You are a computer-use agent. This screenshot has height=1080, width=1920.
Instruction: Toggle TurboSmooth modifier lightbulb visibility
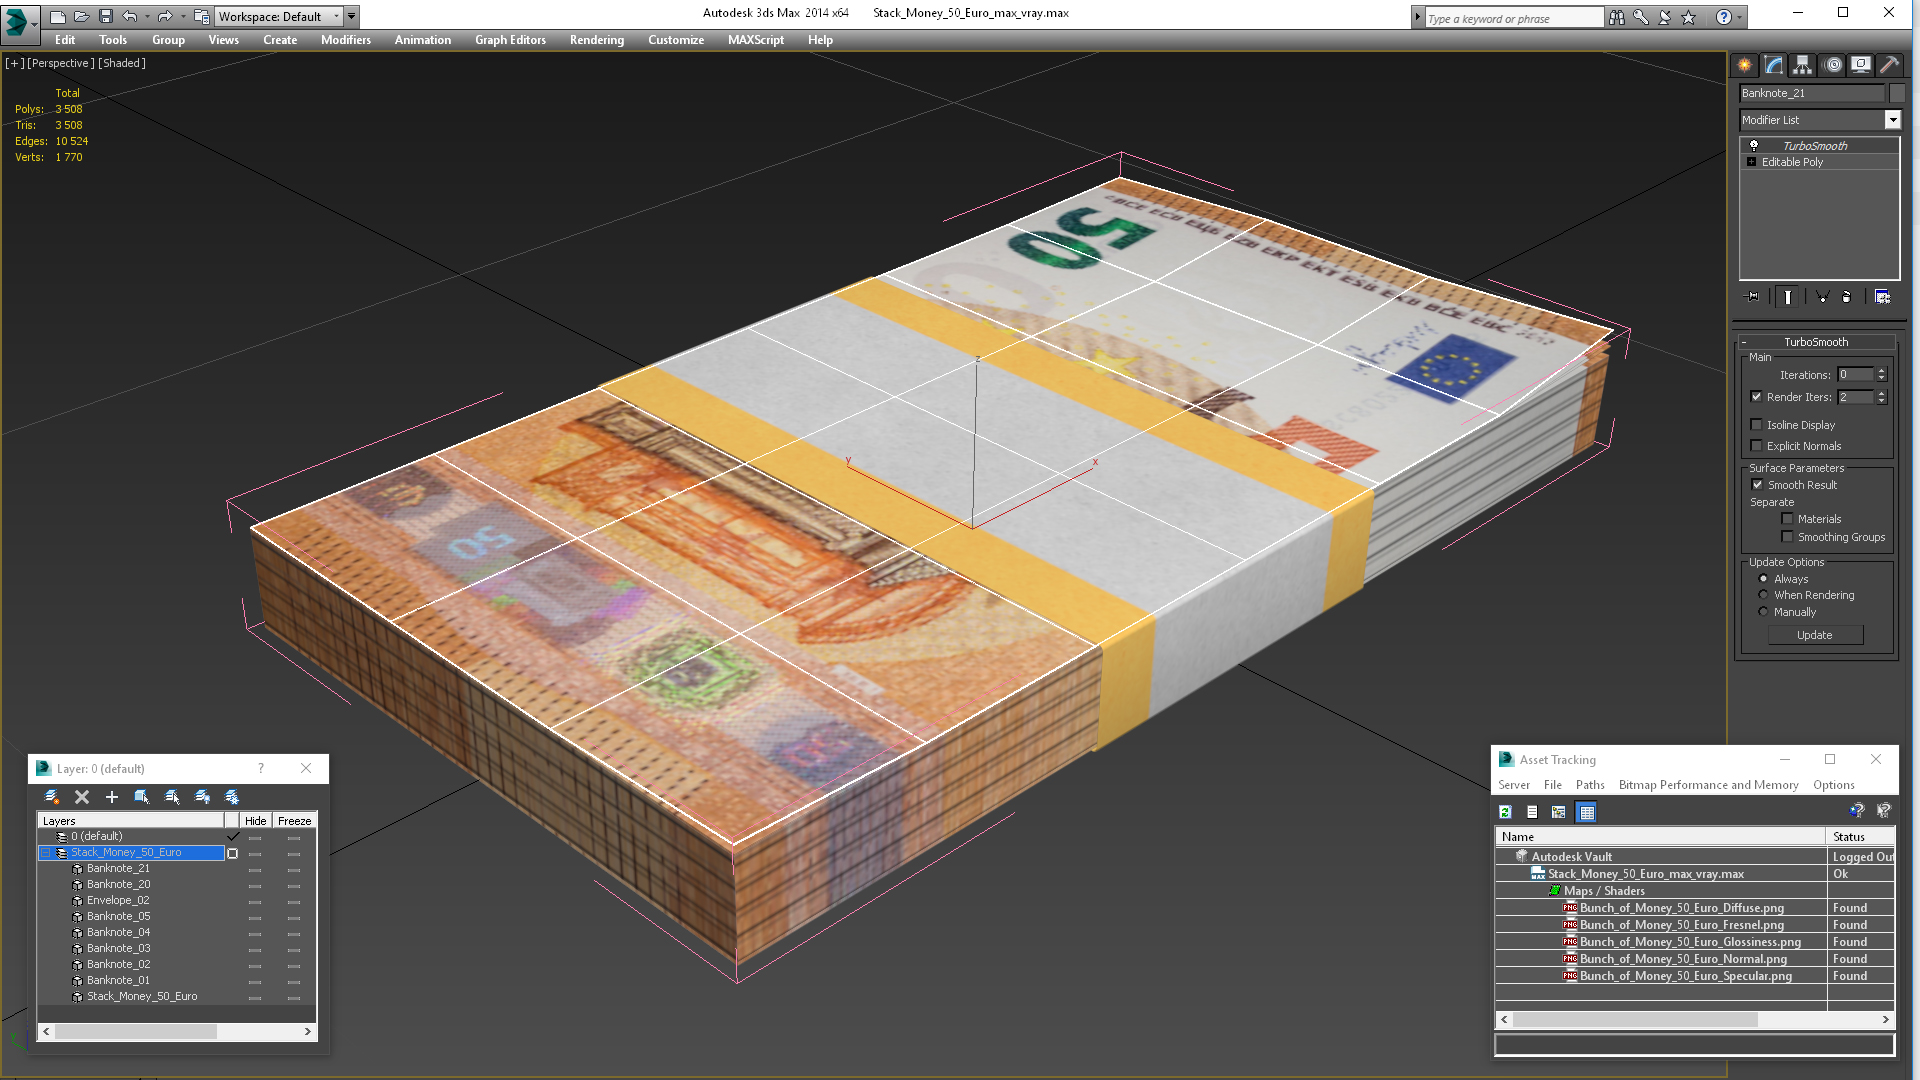click(1754, 146)
